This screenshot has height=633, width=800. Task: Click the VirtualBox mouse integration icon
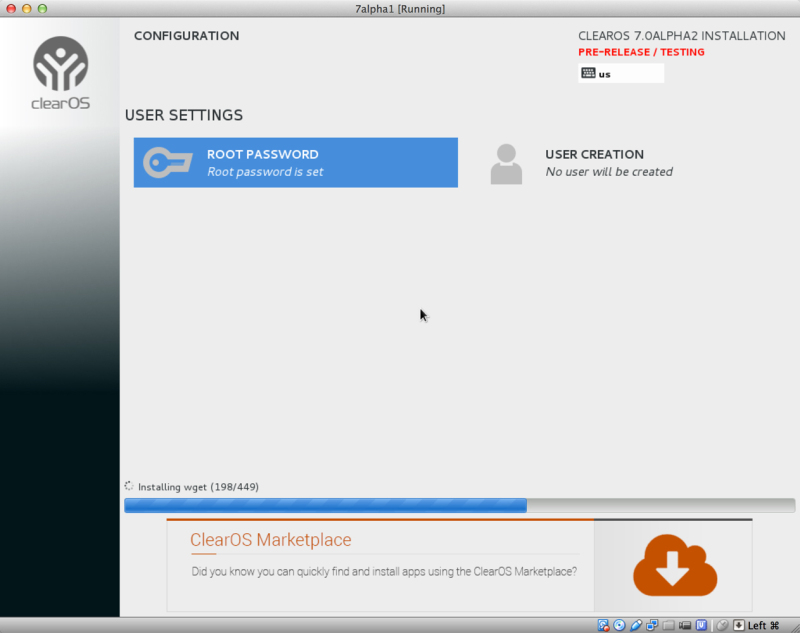(x=722, y=625)
